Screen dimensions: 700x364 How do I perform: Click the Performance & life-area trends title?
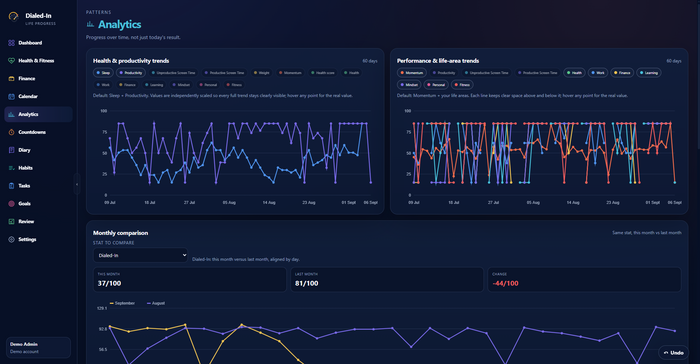[438, 61]
